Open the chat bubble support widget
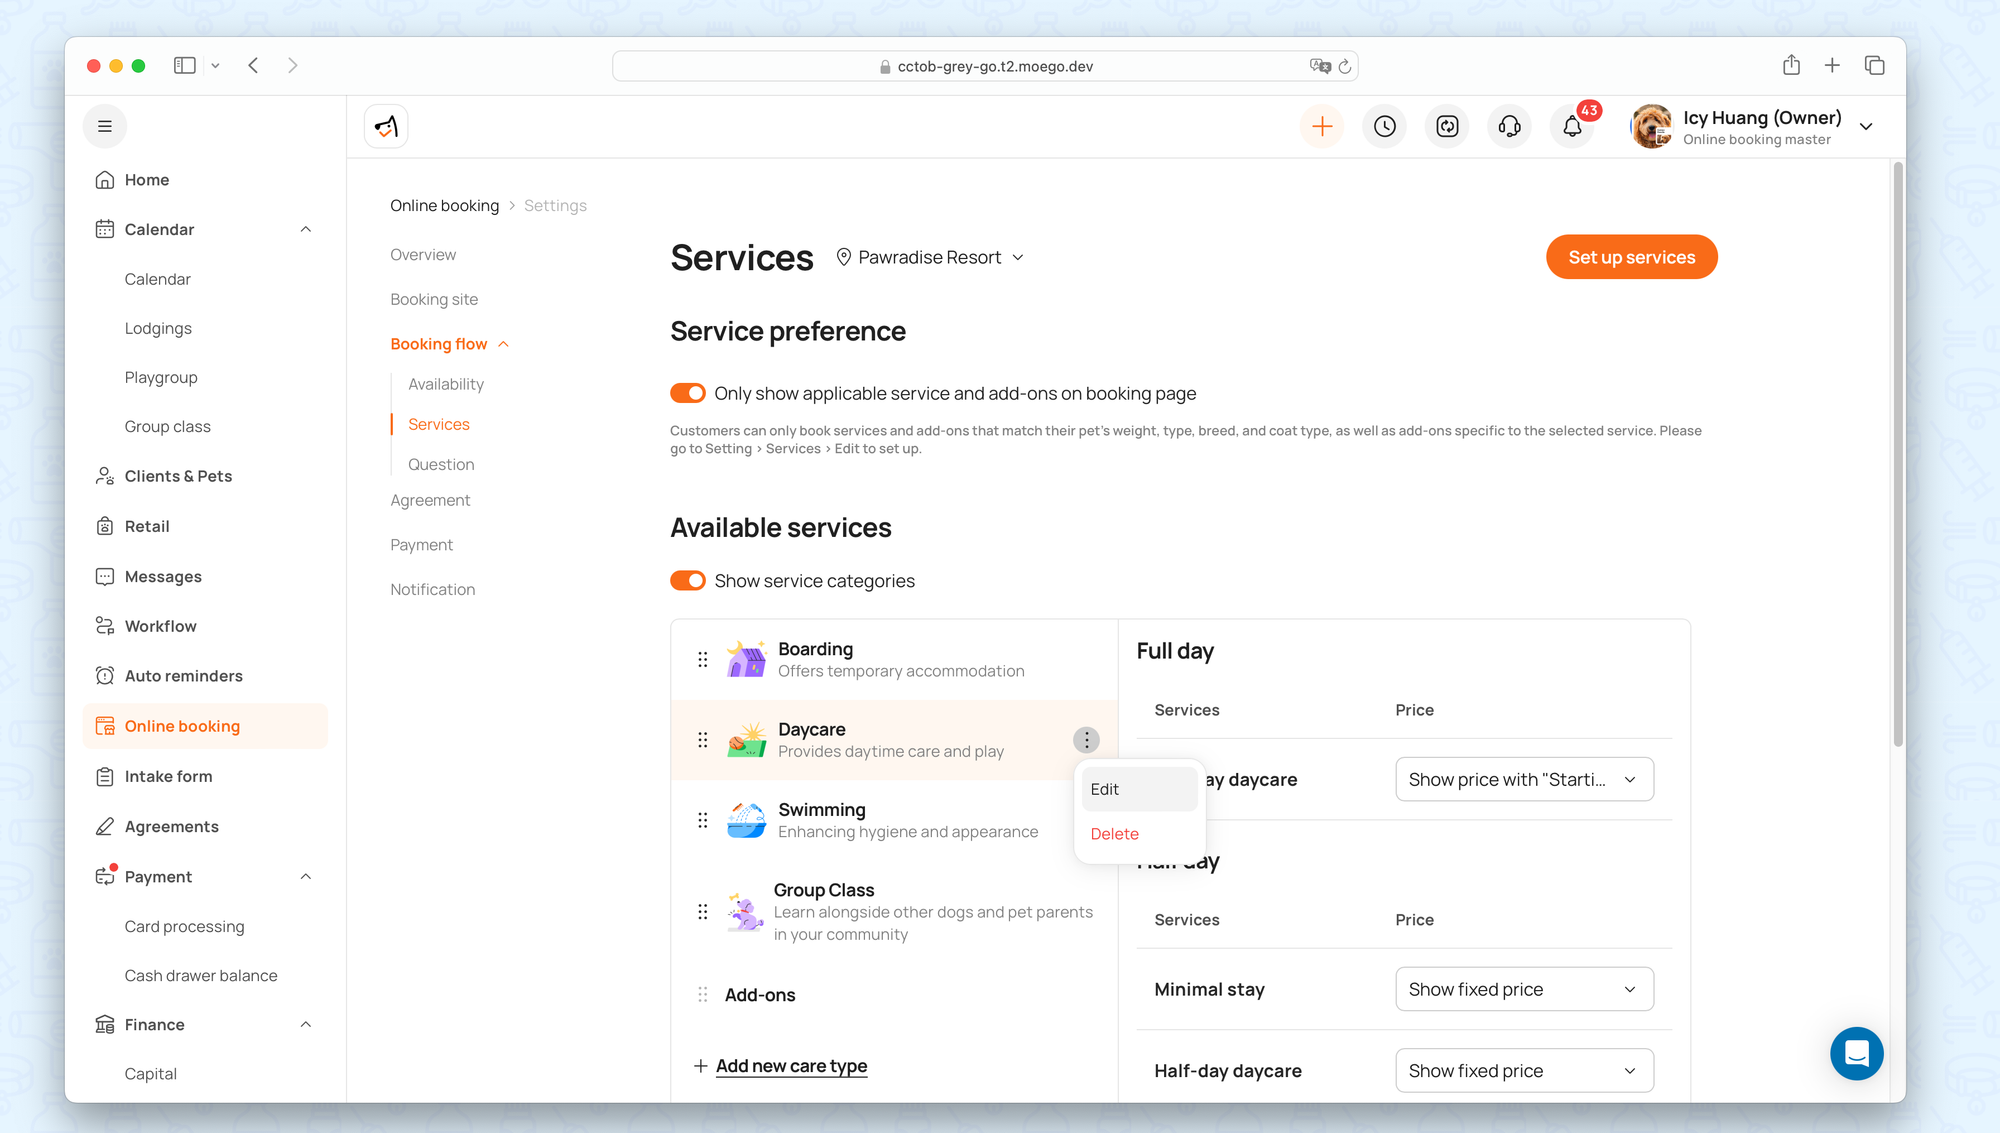The height and width of the screenshot is (1133, 2000). [x=1856, y=1053]
